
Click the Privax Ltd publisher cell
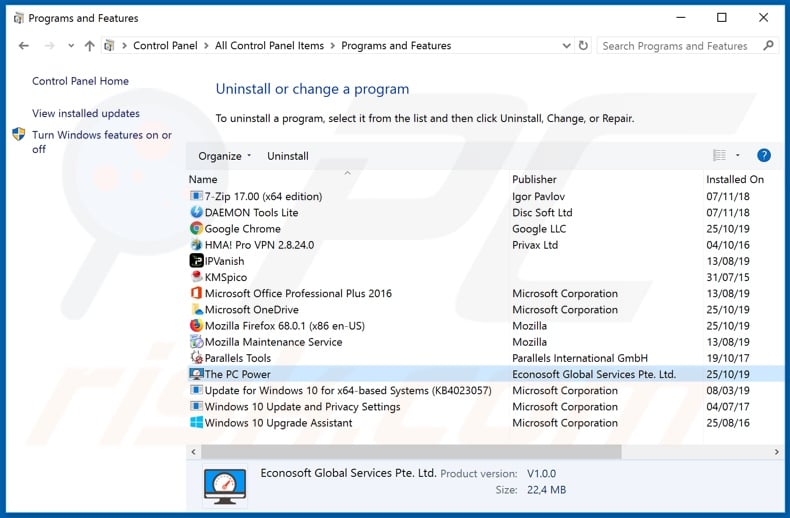pyautogui.click(x=535, y=245)
